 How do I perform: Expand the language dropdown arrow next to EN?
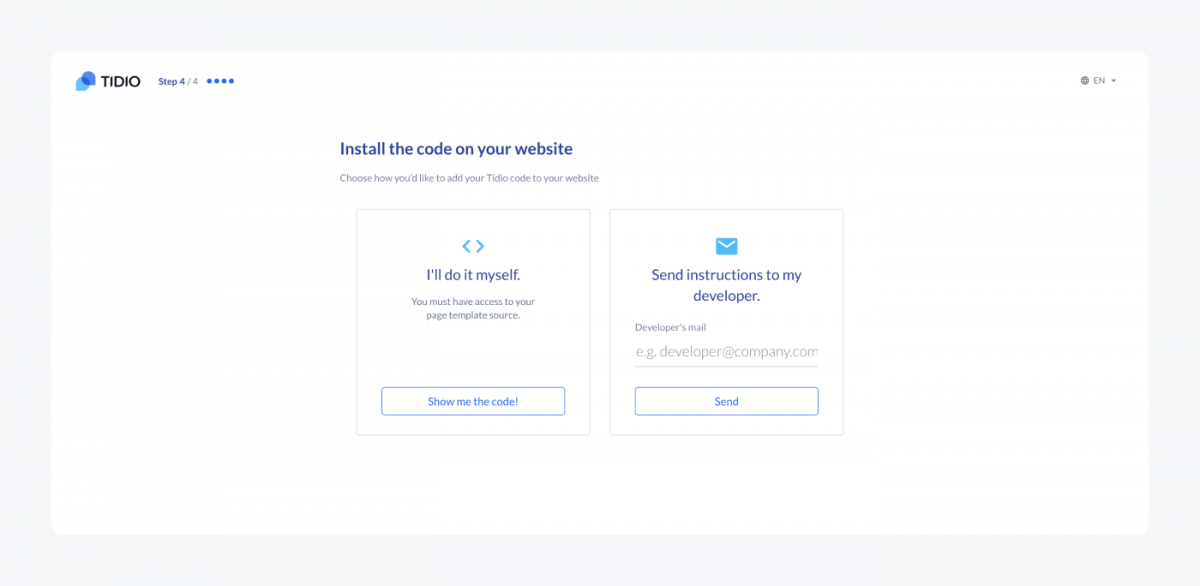point(1114,81)
